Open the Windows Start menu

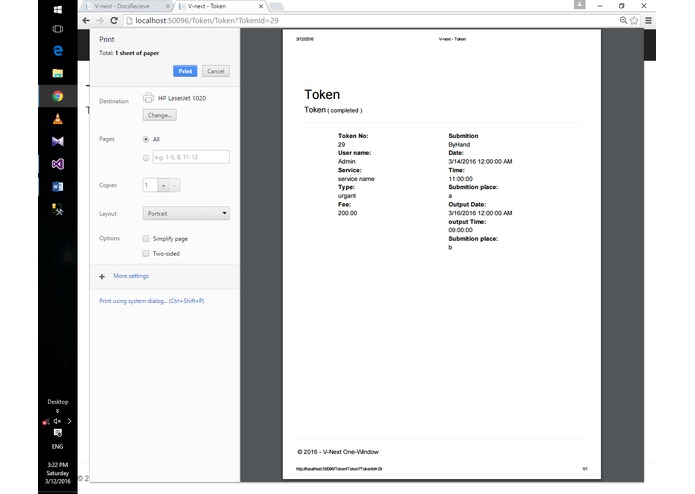[x=58, y=9]
